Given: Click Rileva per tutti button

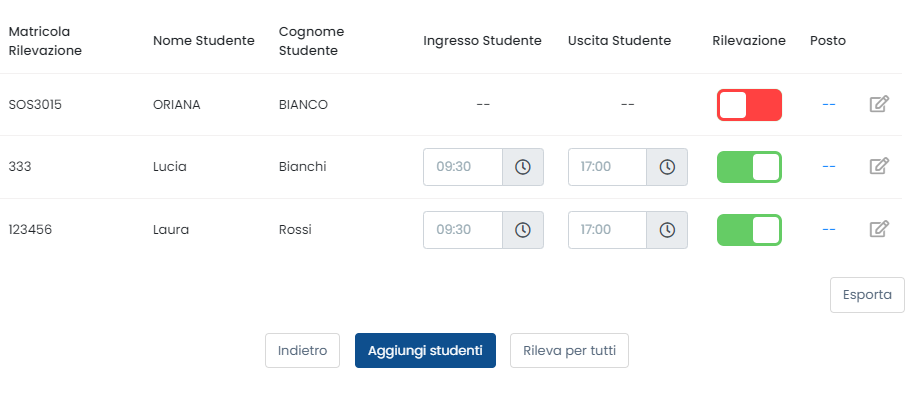Looking at the screenshot, I should (569, 351).
